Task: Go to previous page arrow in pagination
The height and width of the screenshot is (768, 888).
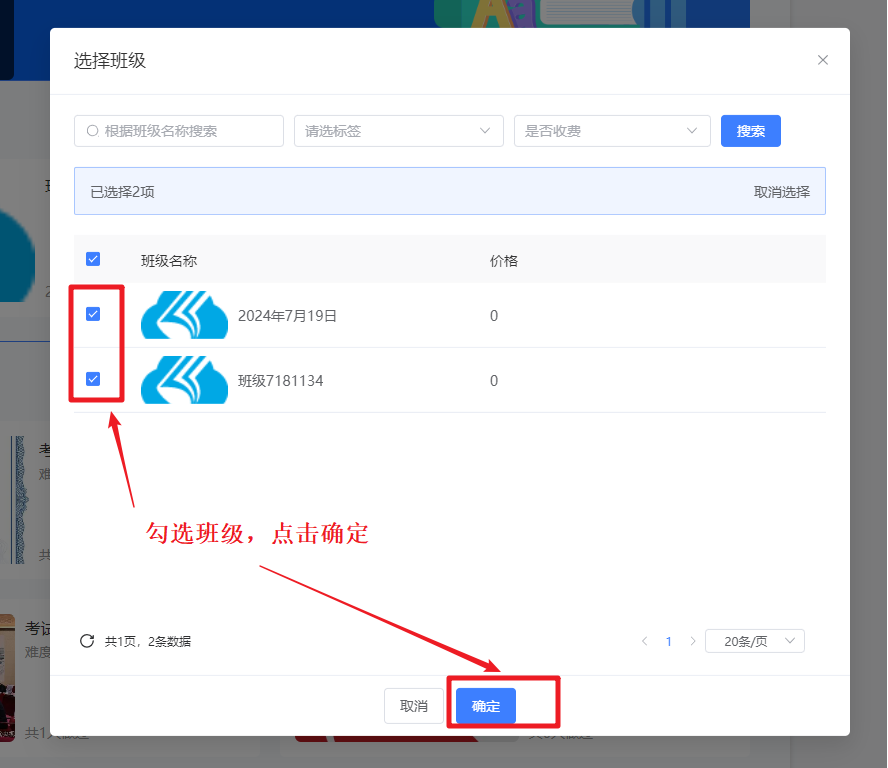Action: coord(644,641)
